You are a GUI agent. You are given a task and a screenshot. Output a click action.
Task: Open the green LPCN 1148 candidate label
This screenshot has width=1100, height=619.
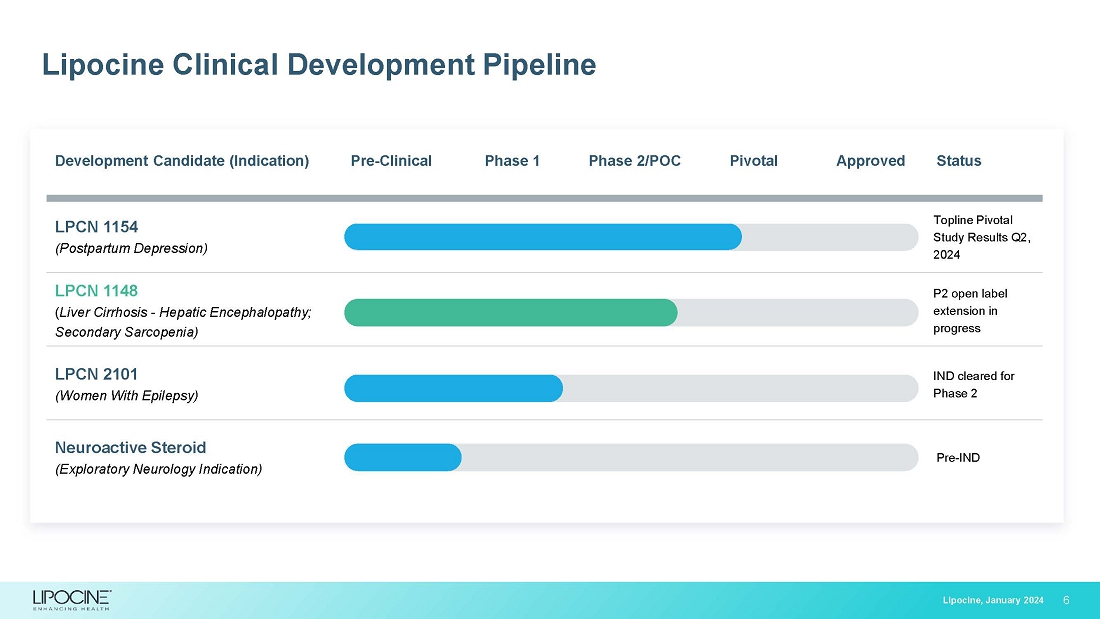[96, 291]
